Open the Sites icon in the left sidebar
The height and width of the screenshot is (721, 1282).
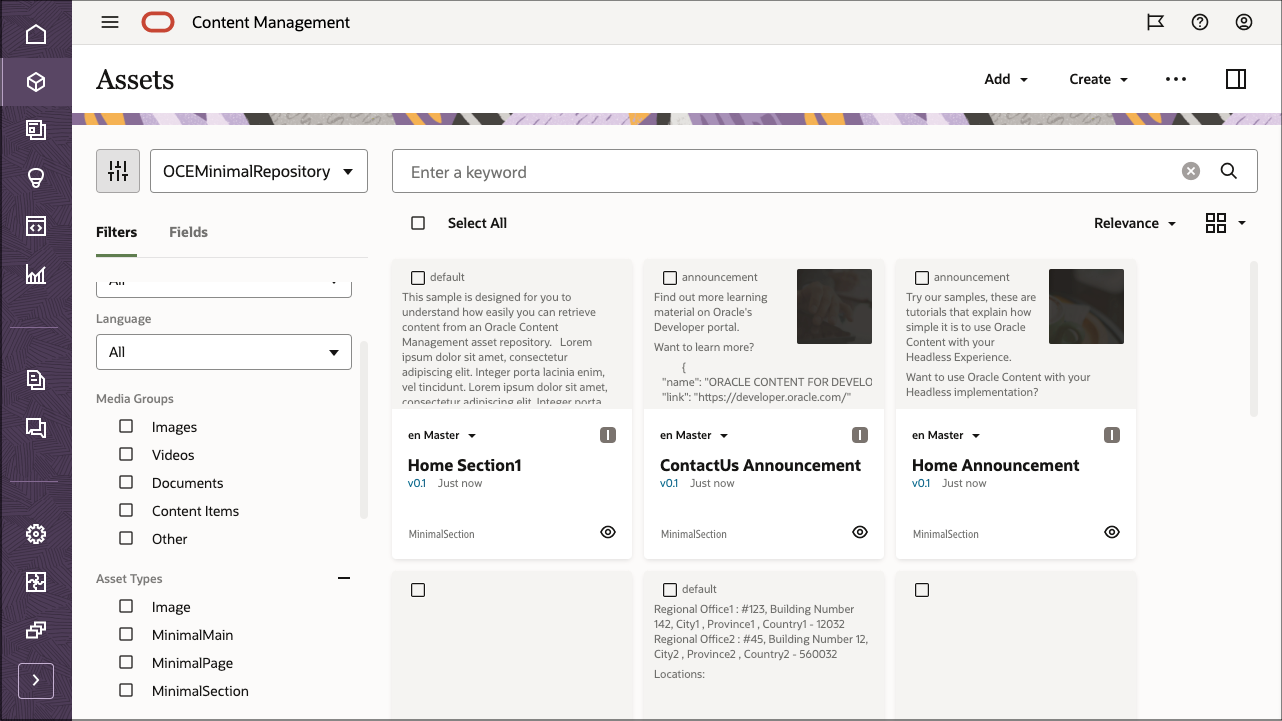tap(36, 130)
